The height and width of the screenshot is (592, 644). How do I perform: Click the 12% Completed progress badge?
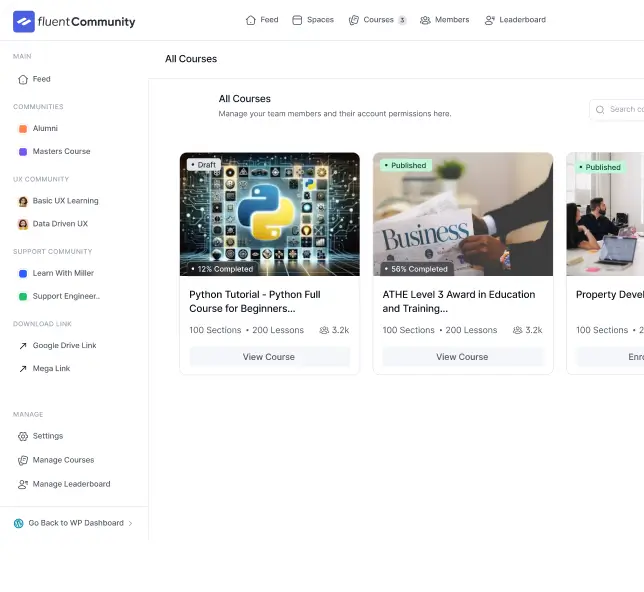click(x=222, y=269)
